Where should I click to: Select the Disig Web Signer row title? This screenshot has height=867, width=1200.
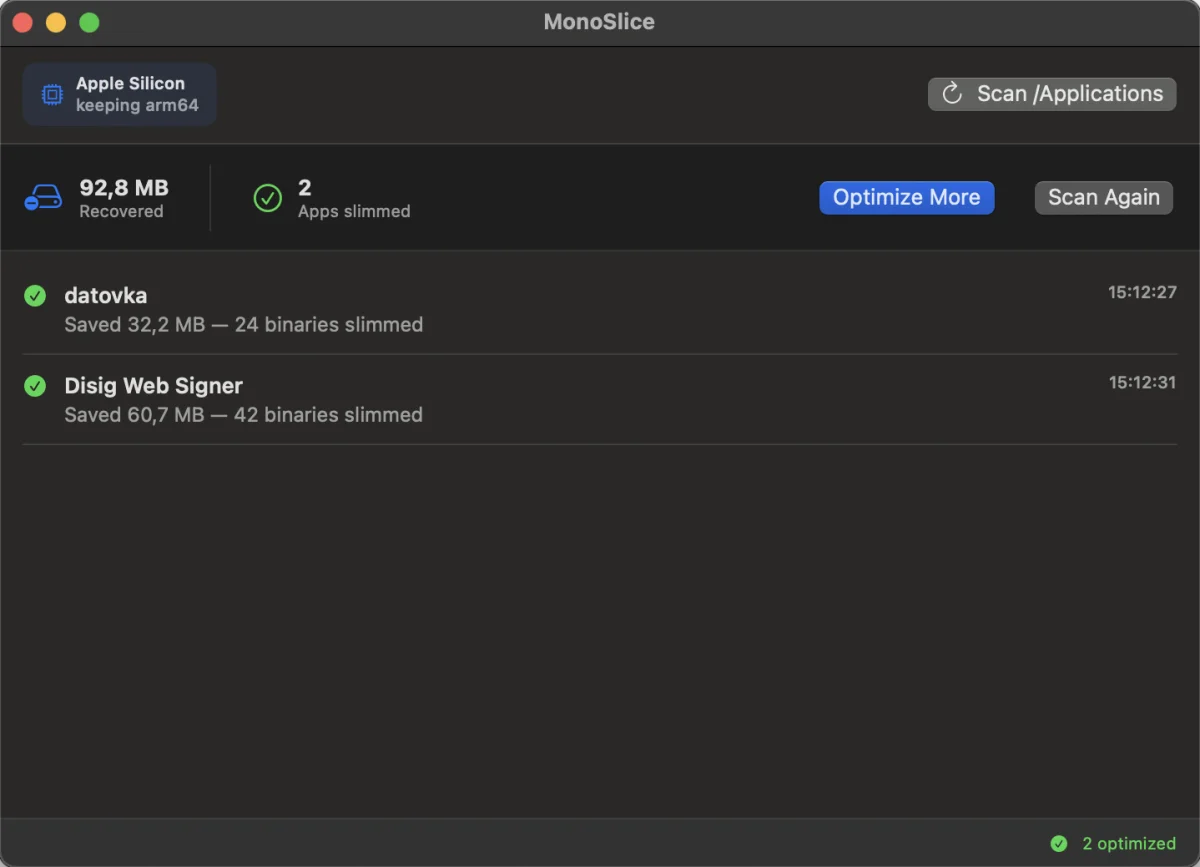click(153, 386)
